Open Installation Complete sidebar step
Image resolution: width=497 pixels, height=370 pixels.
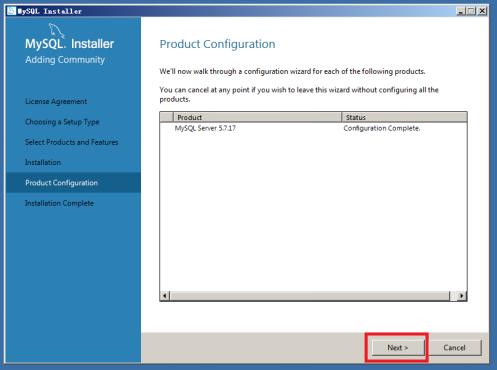coord(59,203)
